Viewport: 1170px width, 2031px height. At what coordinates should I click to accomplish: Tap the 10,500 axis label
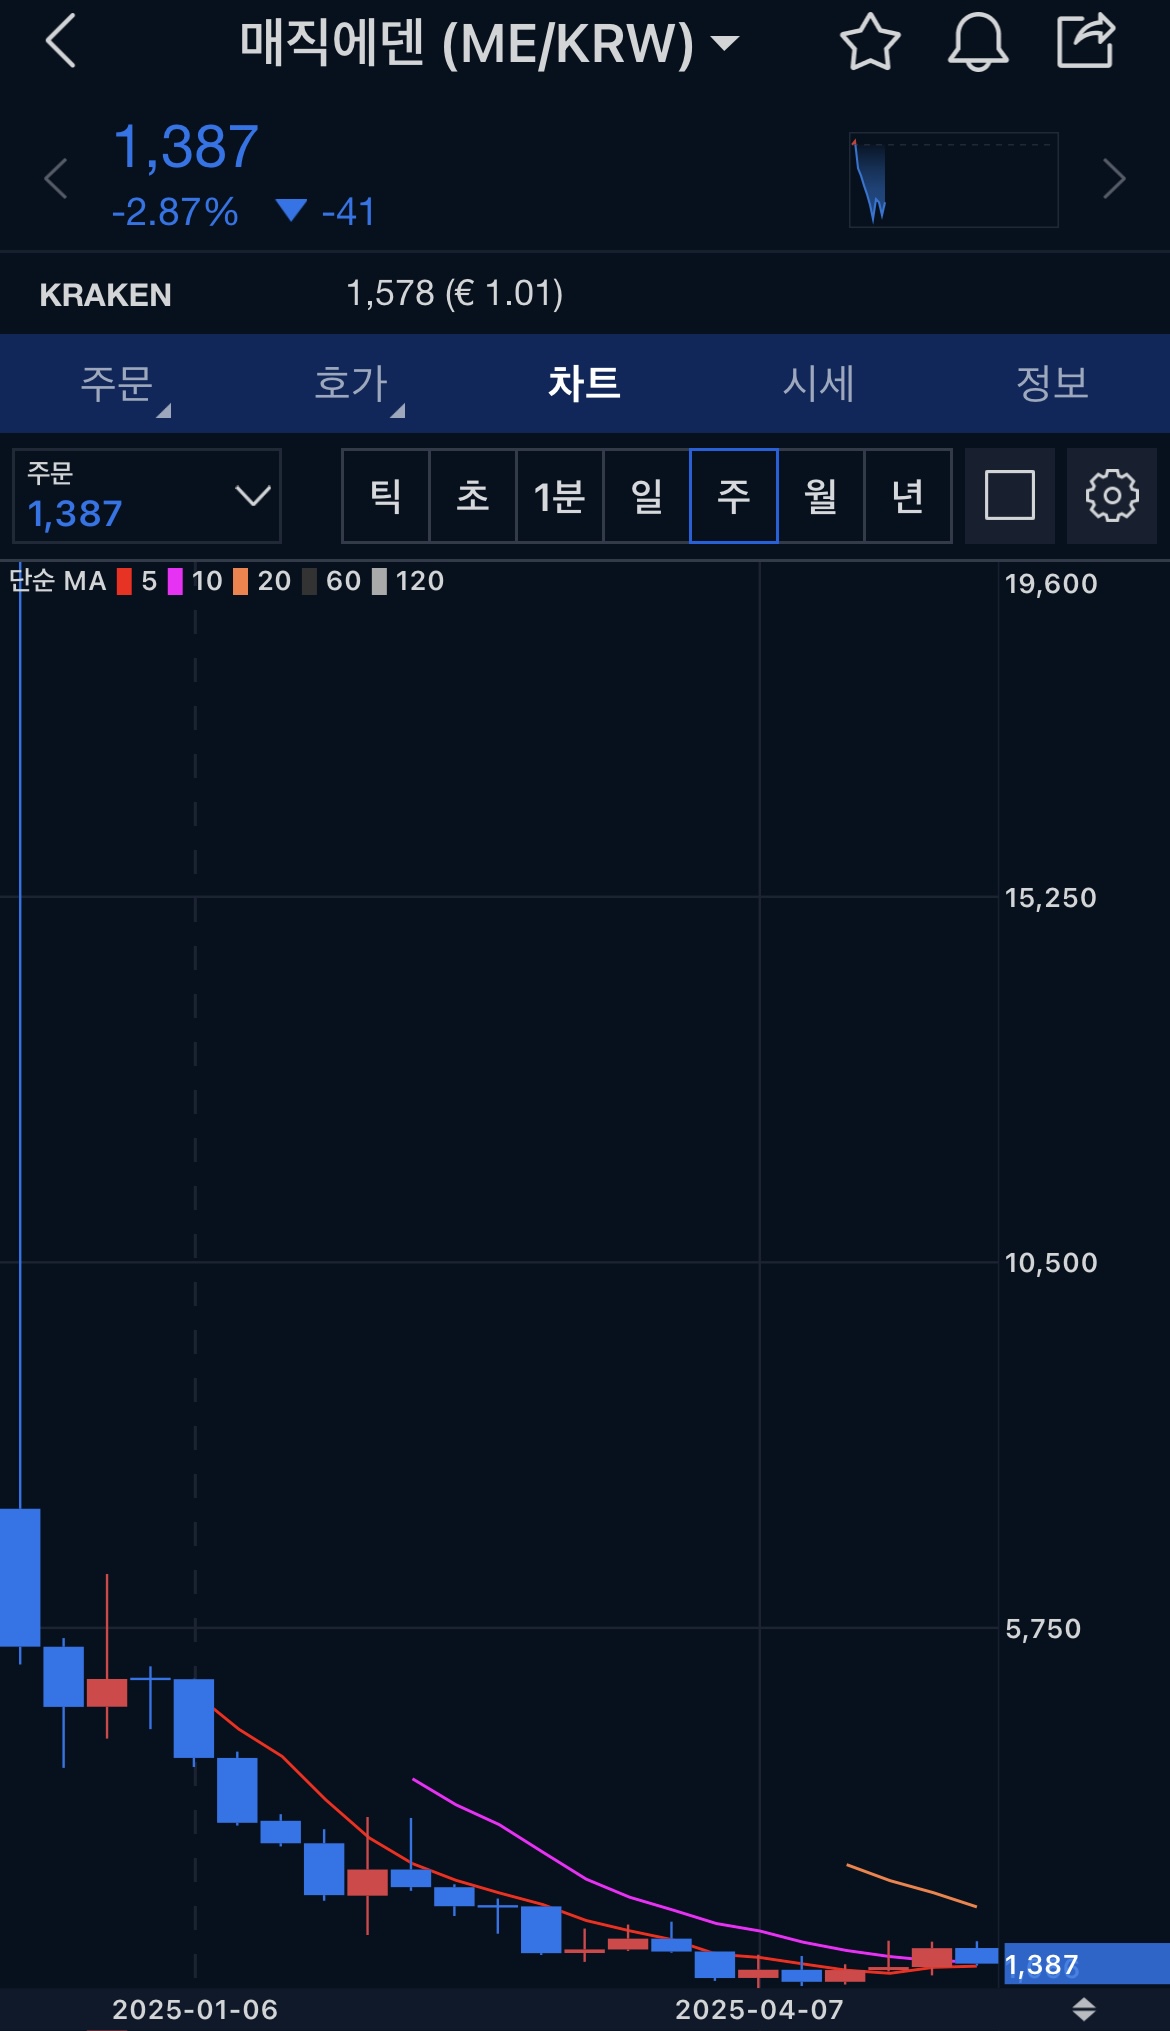click(1051, 1263)
